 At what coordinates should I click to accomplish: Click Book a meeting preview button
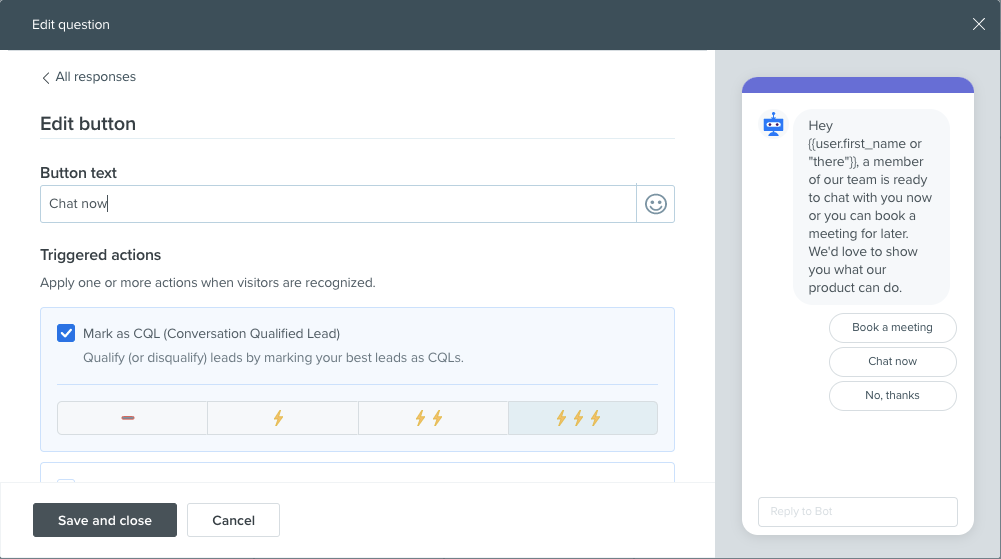tap(892, 327)
